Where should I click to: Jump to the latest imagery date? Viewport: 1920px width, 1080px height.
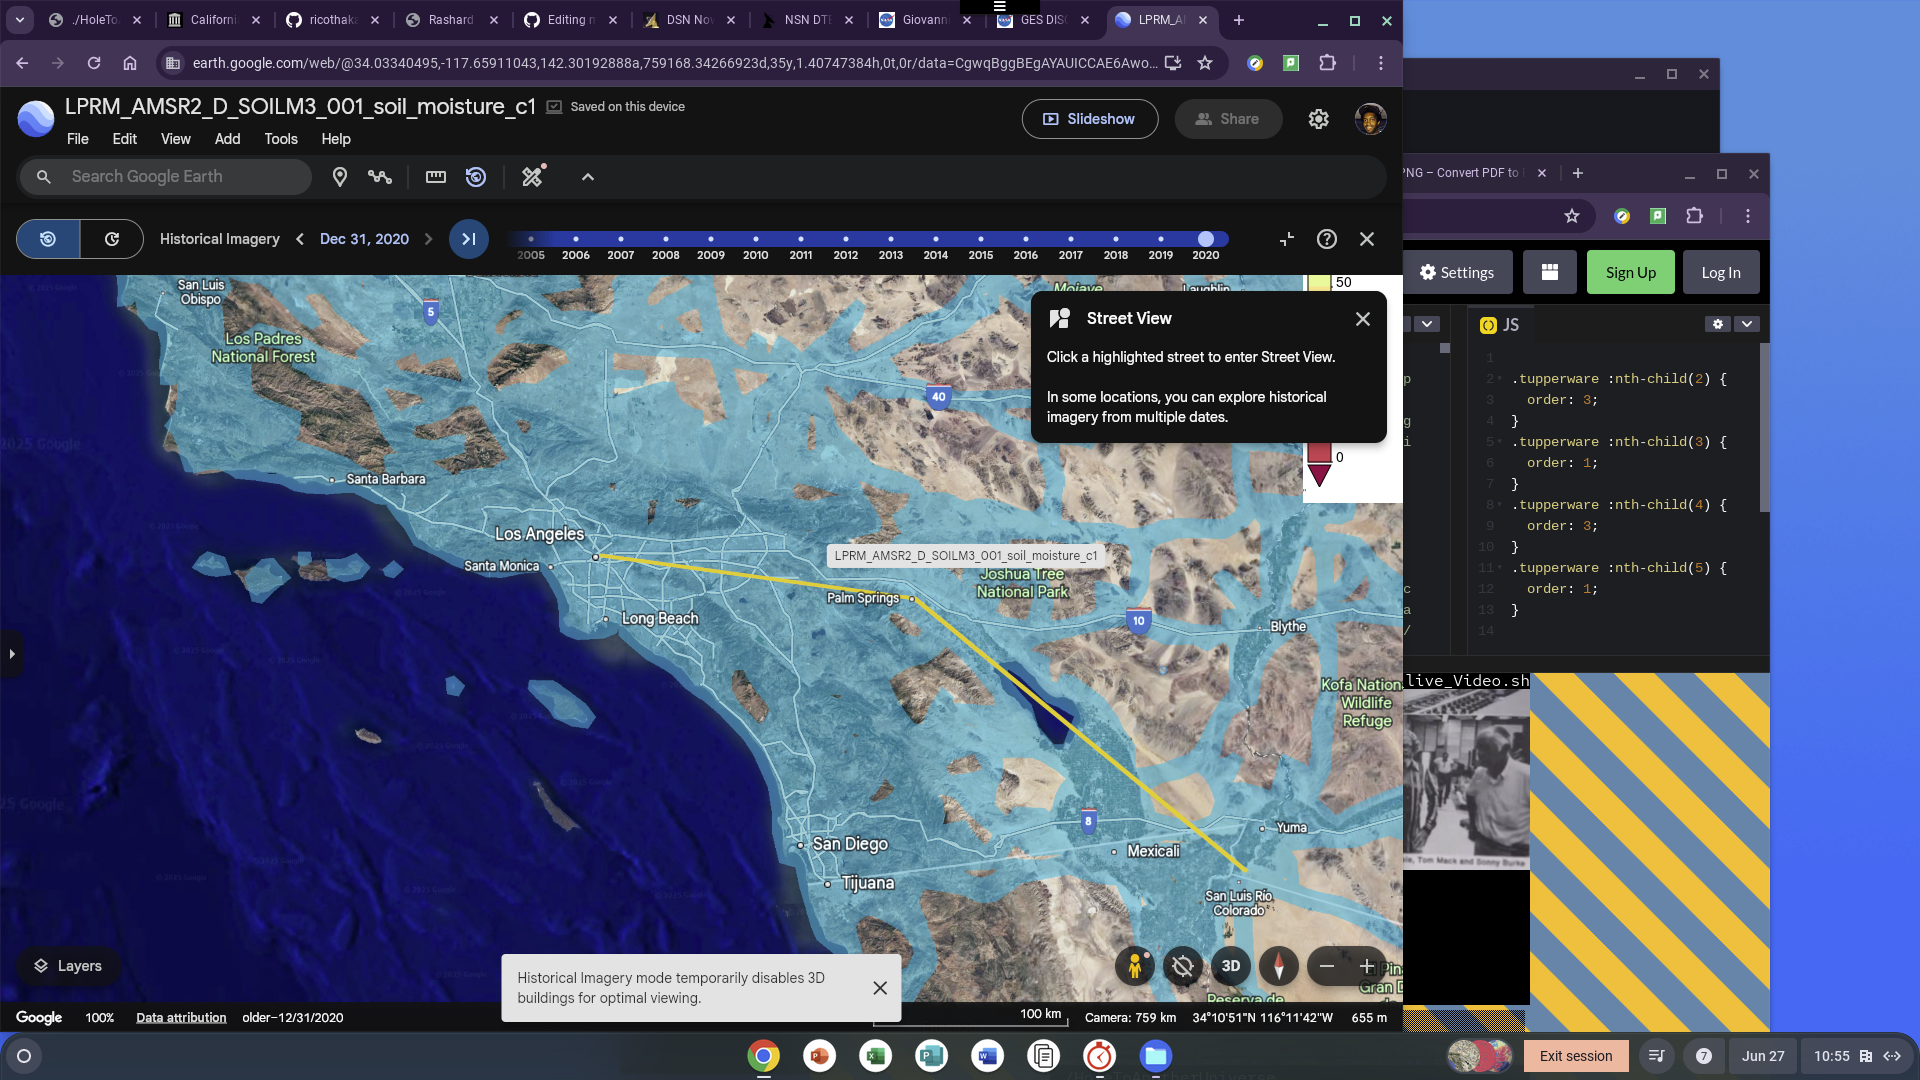click(x=469, y=239)
